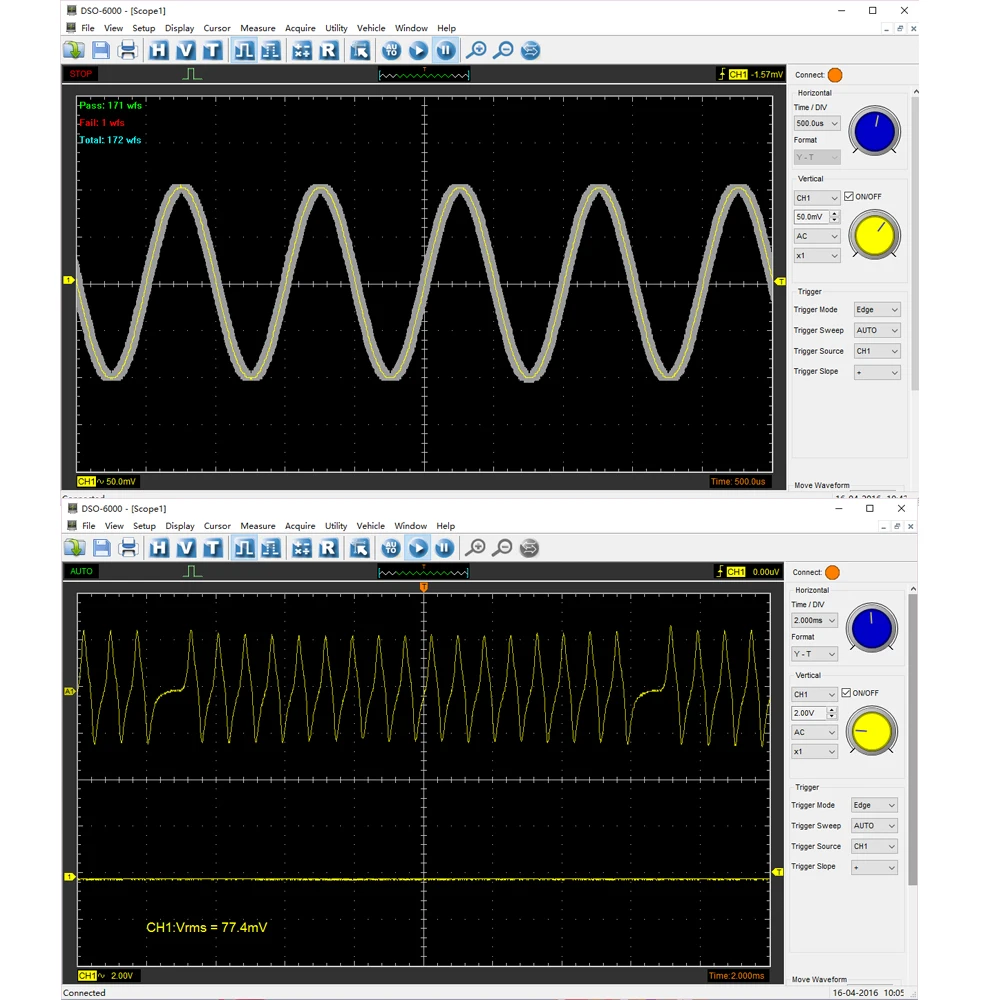Viewport: 1000px width, 1000px height.
Task: Click the pulse waveform icon in bottom toolbar
Action: tap(244, 548)
